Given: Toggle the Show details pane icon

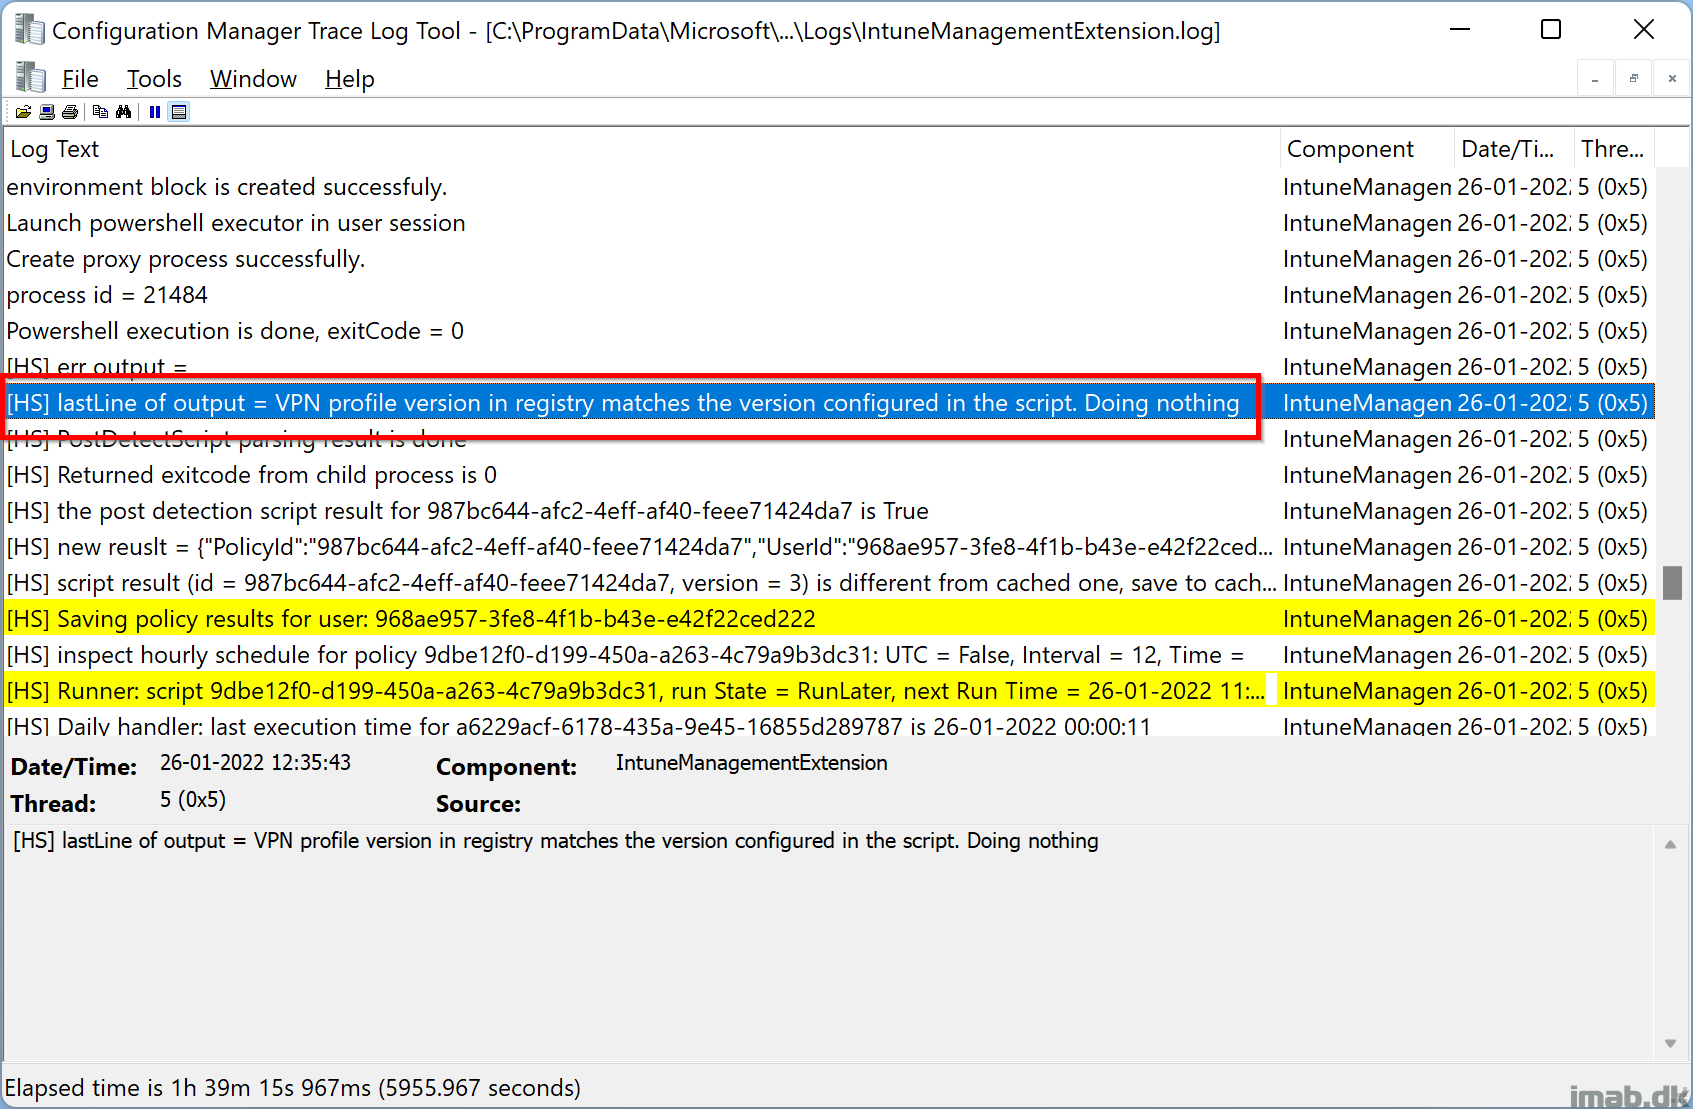Looking at the screenshot, I should 179,112.
